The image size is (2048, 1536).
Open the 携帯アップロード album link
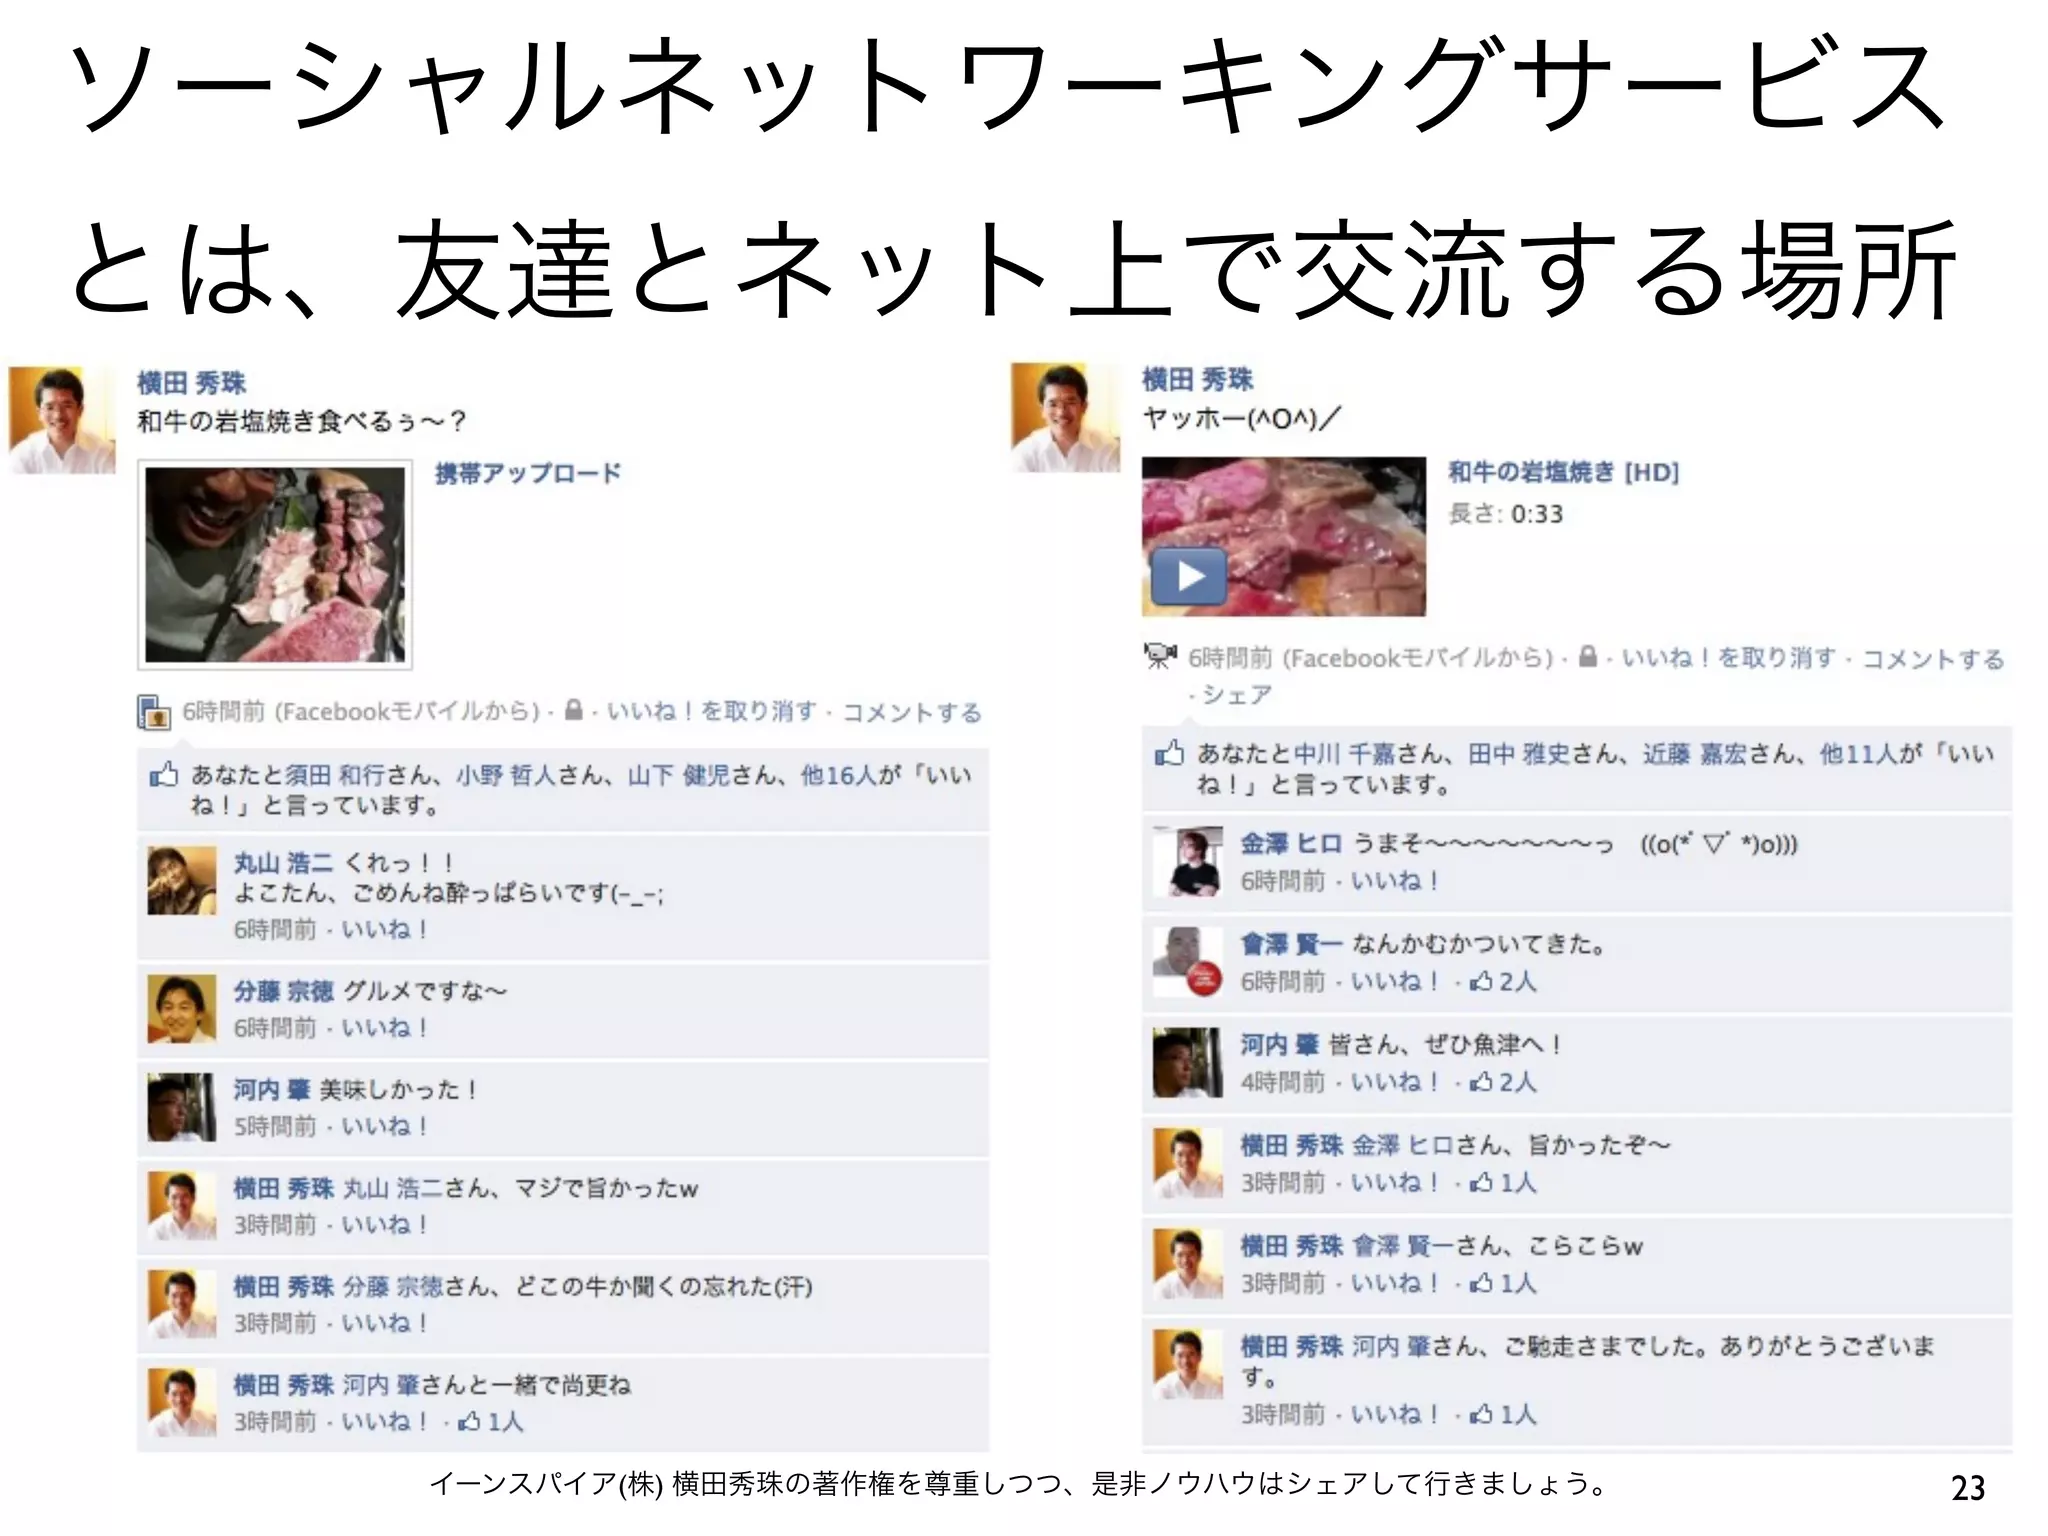click(528, 473)
